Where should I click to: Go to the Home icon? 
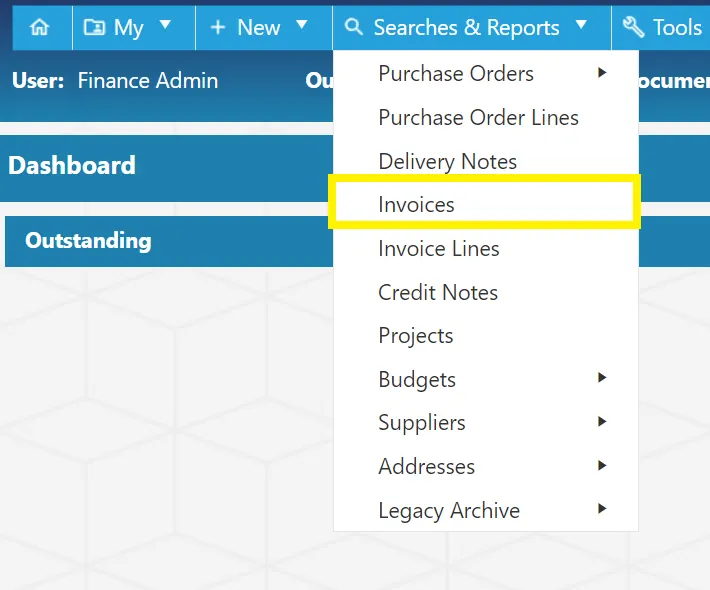point(39,27)
